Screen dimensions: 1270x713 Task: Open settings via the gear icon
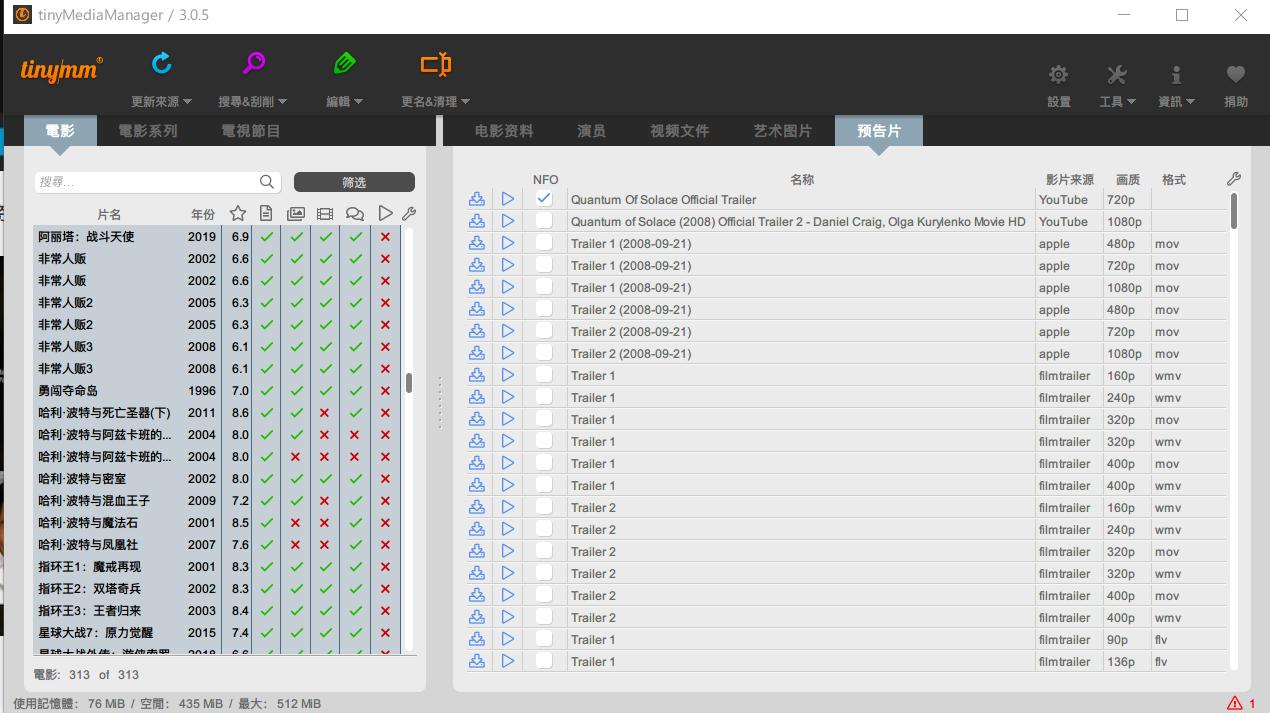pos(1058,75)
